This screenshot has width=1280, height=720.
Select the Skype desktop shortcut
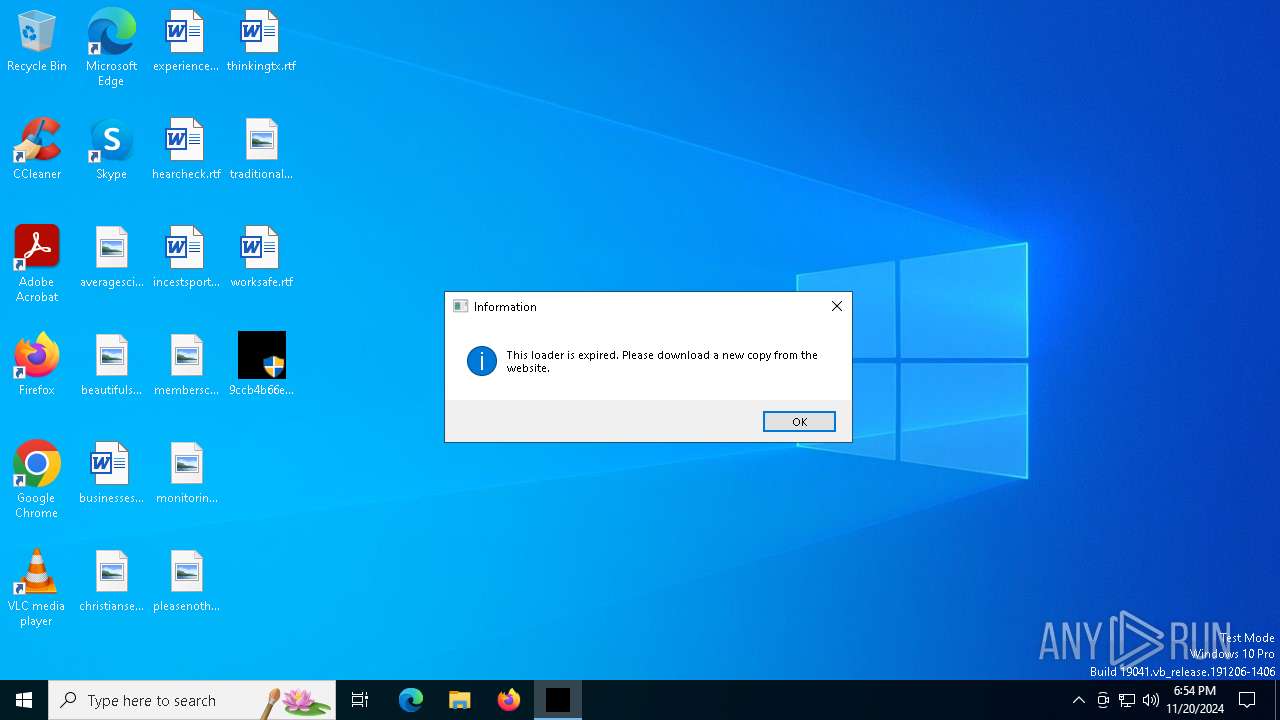(x=111, y=150)
